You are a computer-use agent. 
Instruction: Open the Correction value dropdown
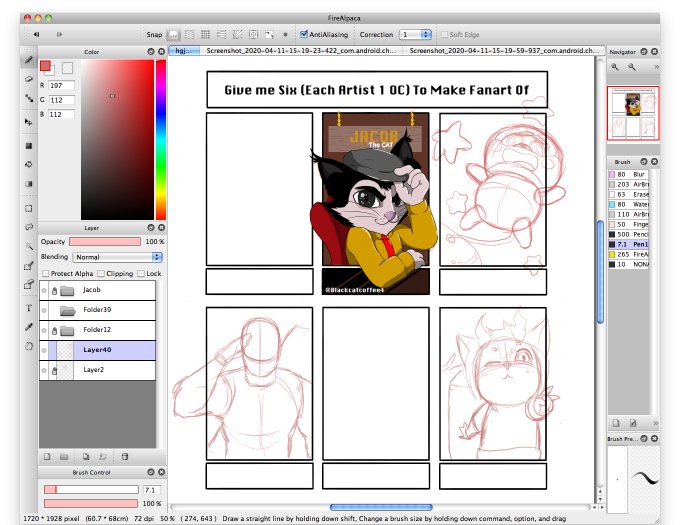coord(415,34)
